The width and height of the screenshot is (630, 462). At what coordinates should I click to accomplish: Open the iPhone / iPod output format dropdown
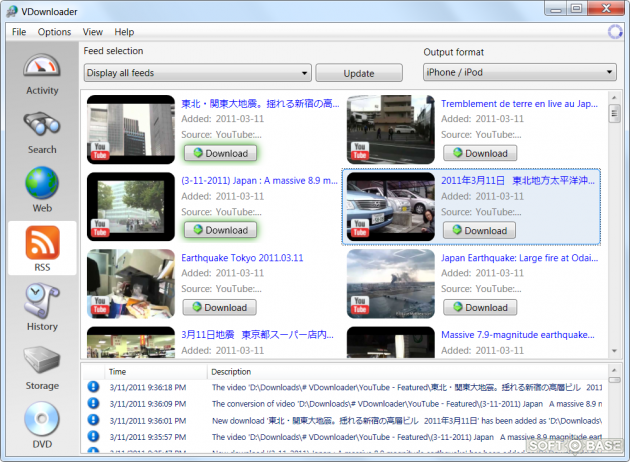coord(520,73)
